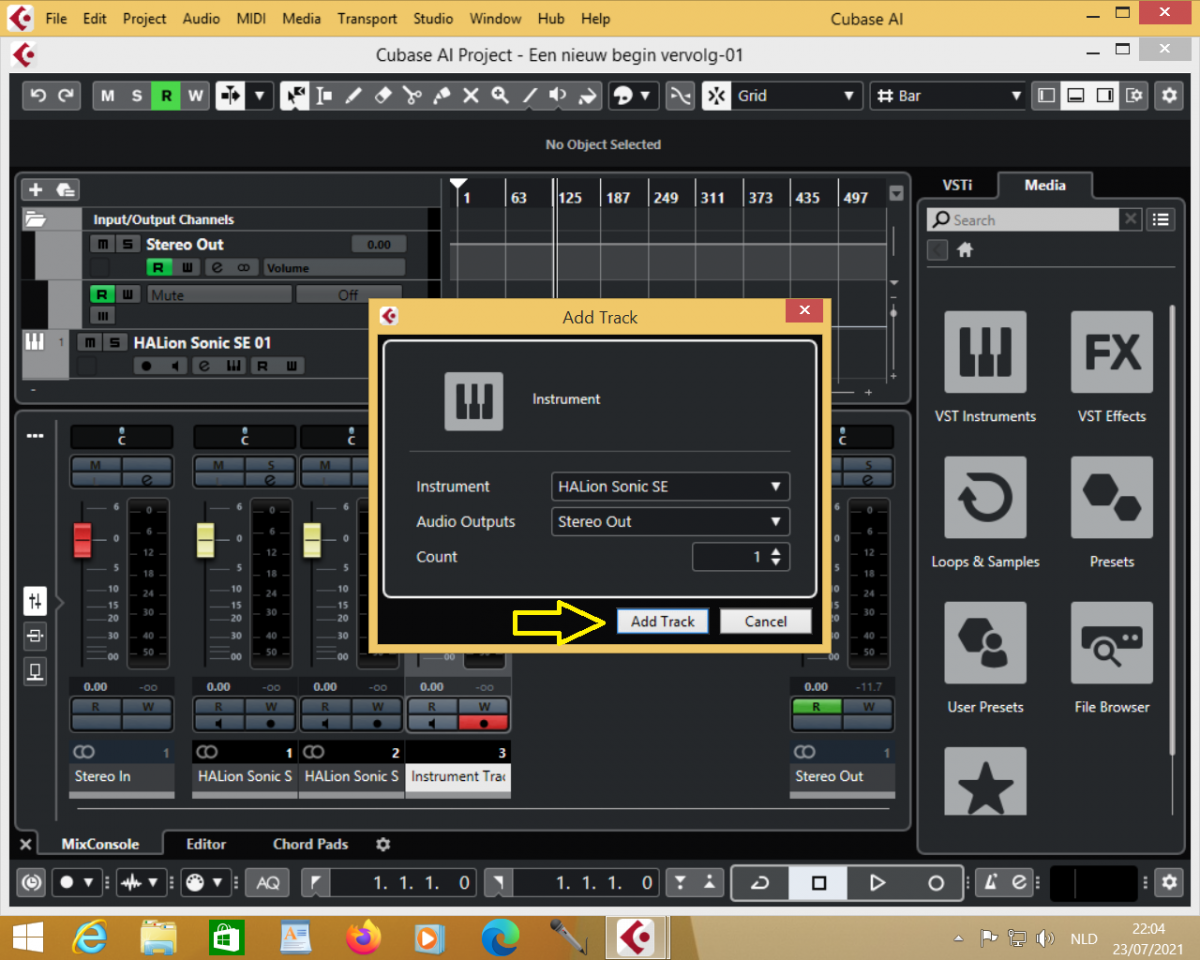The width and height of the screenshot is (1200, 960).
Task: Open File Browser in Media panel
Action: [x=1112, y=642]
